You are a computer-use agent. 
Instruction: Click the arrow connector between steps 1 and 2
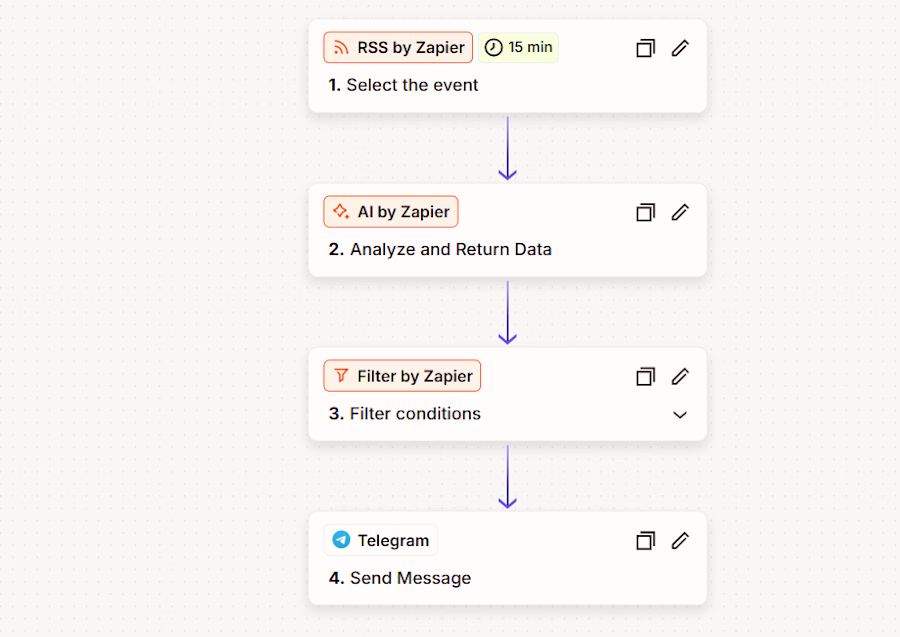[508, 148]
